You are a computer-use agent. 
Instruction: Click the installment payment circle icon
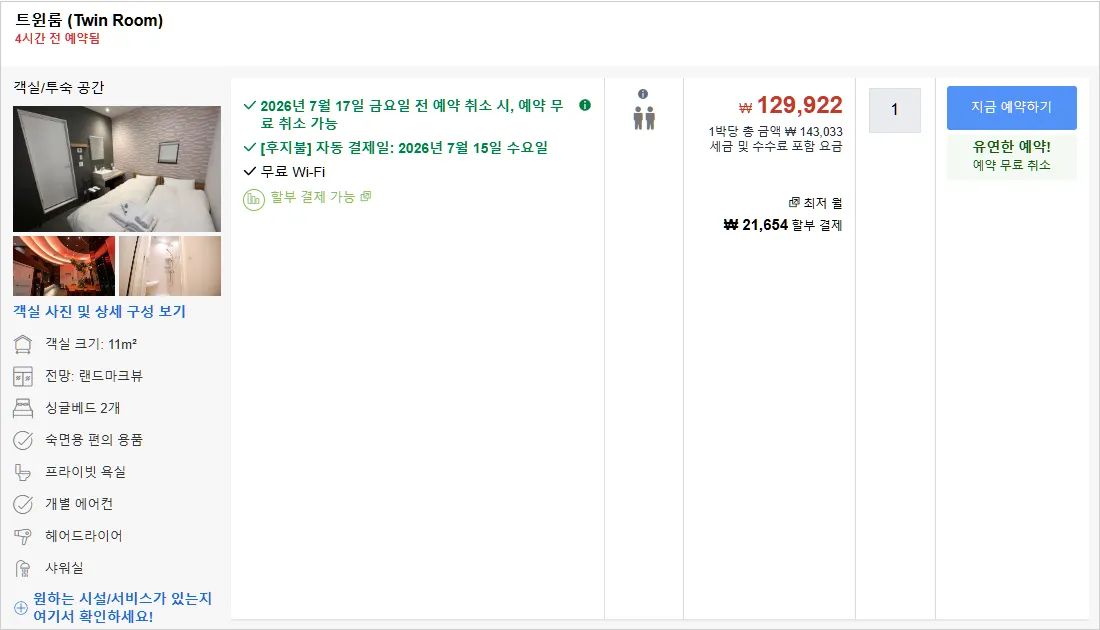click(x=253, y=199)
